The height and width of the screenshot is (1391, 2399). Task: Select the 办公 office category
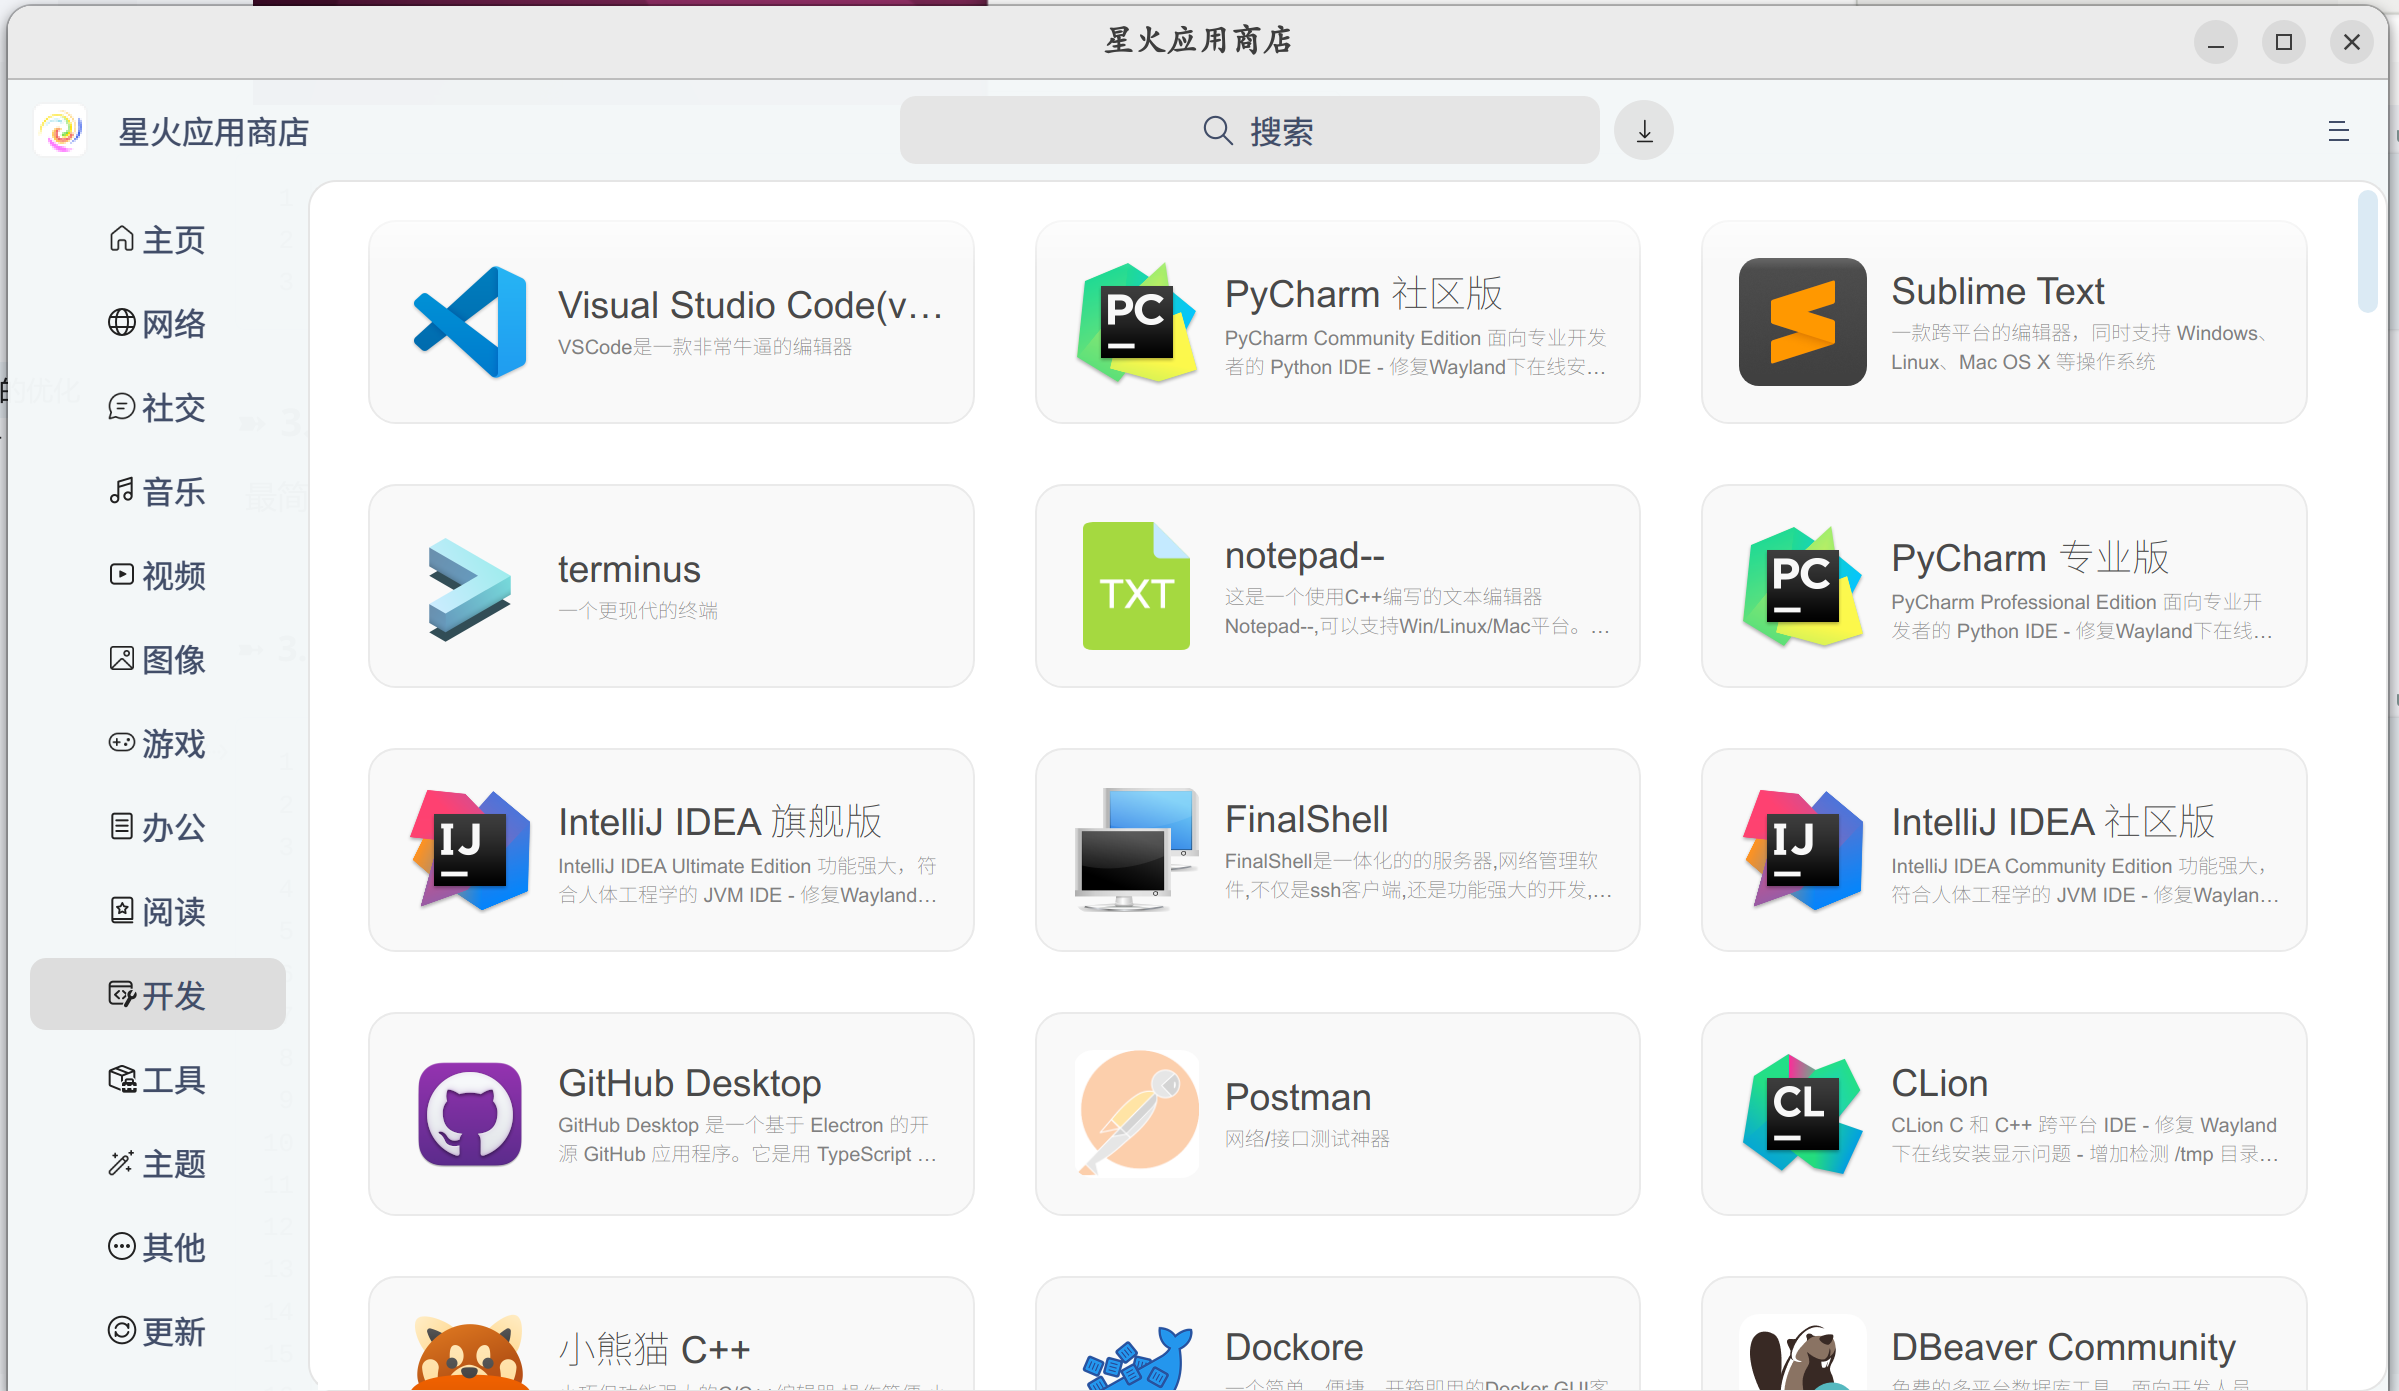coord(157,828)
